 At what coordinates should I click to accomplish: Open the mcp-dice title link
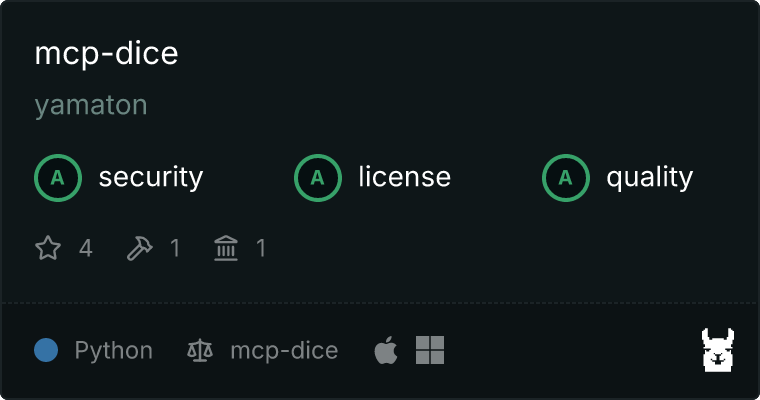(106, 53)
